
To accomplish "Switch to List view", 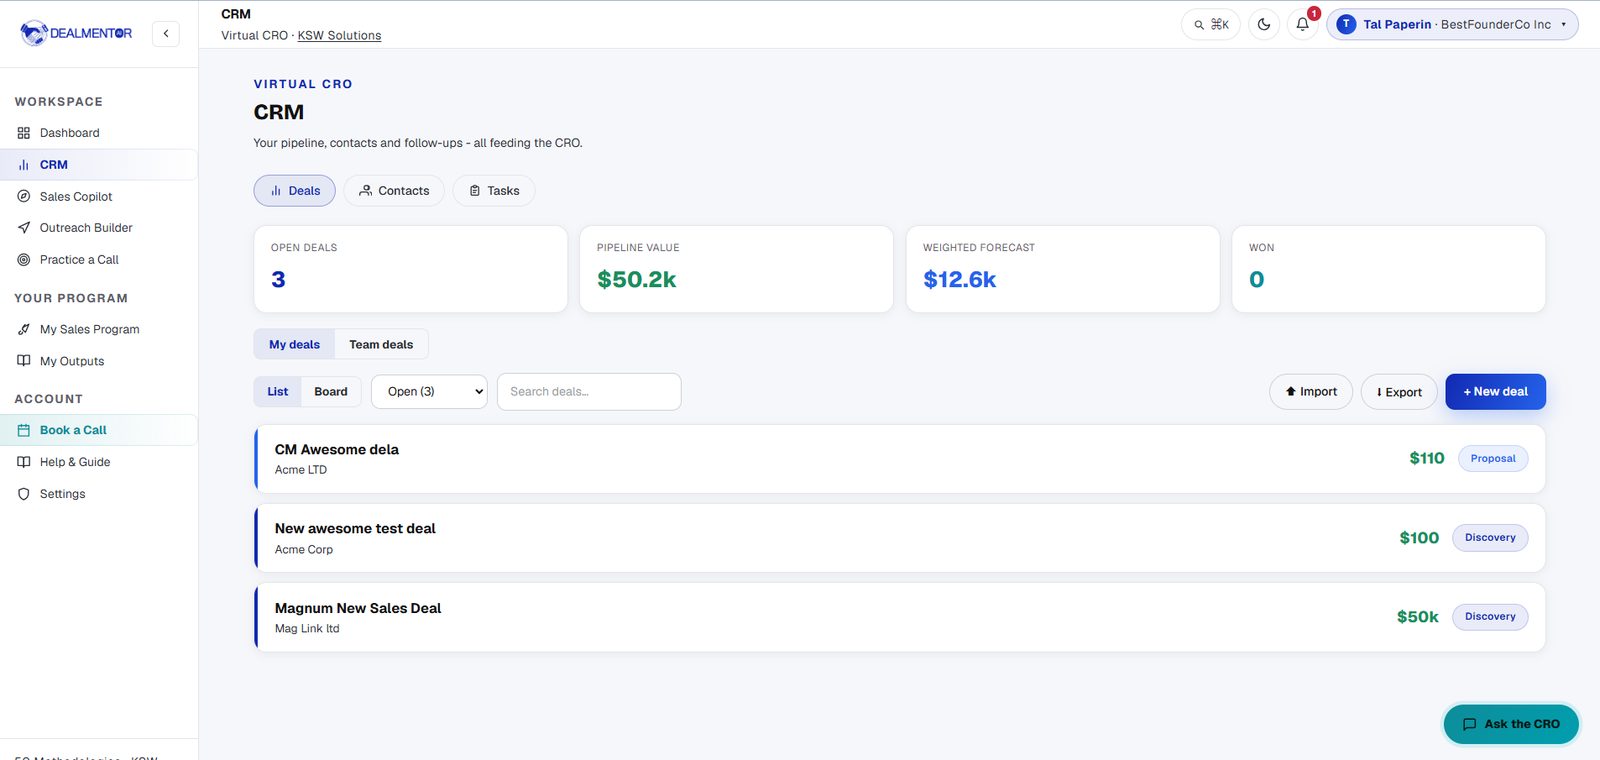I will (277, 392).
